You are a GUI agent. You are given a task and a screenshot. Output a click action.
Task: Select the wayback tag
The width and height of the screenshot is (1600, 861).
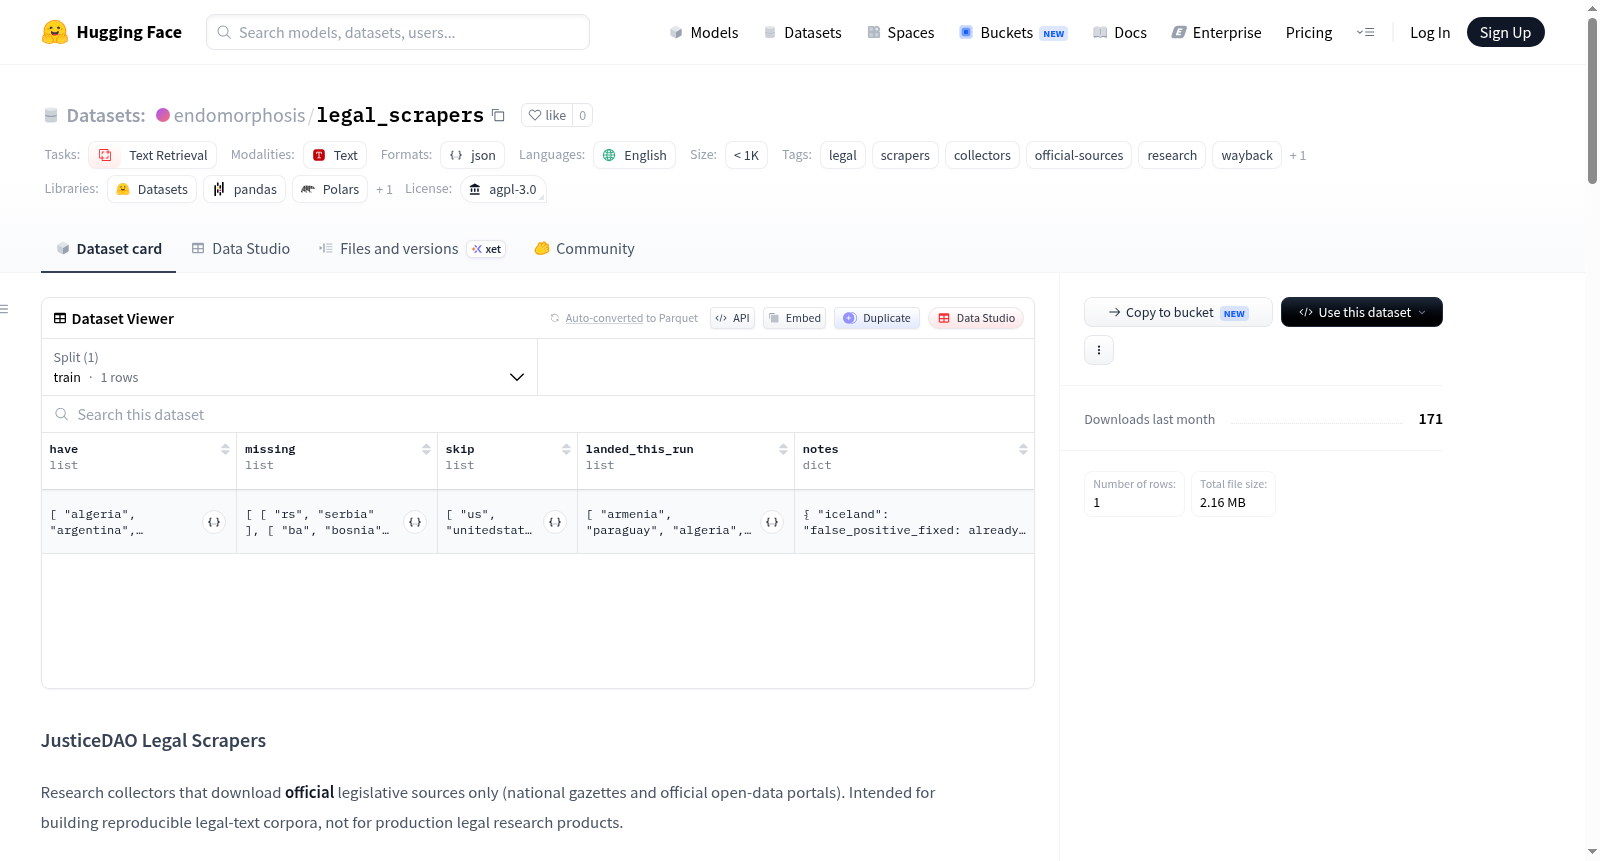pos(1247,155)
